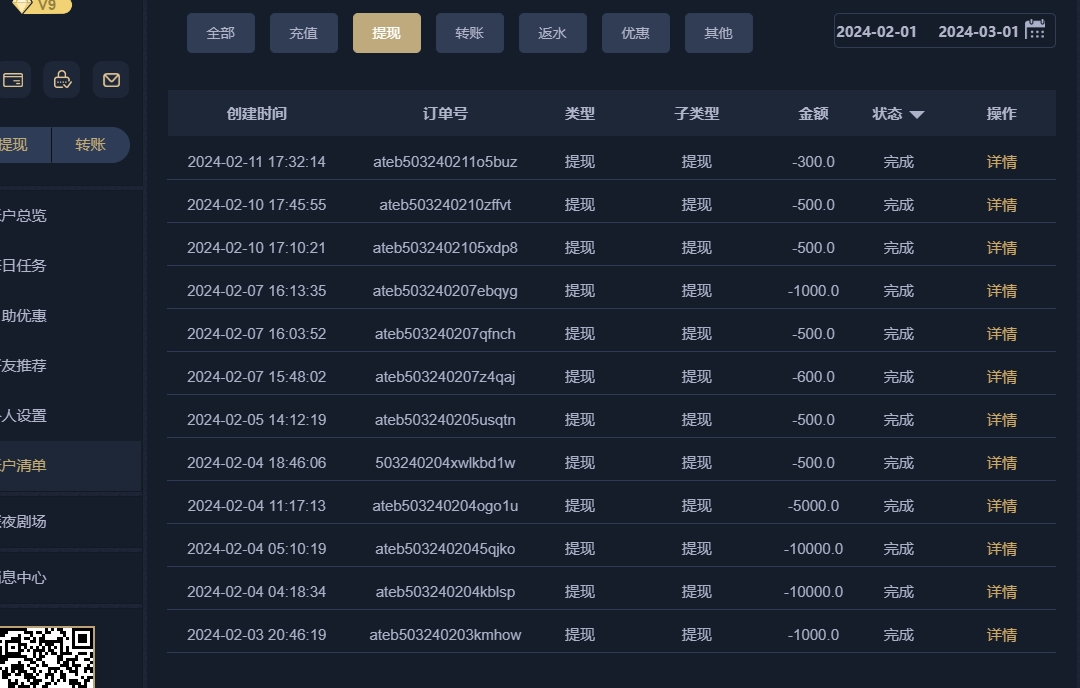Open the envelope messages icon

111,80
